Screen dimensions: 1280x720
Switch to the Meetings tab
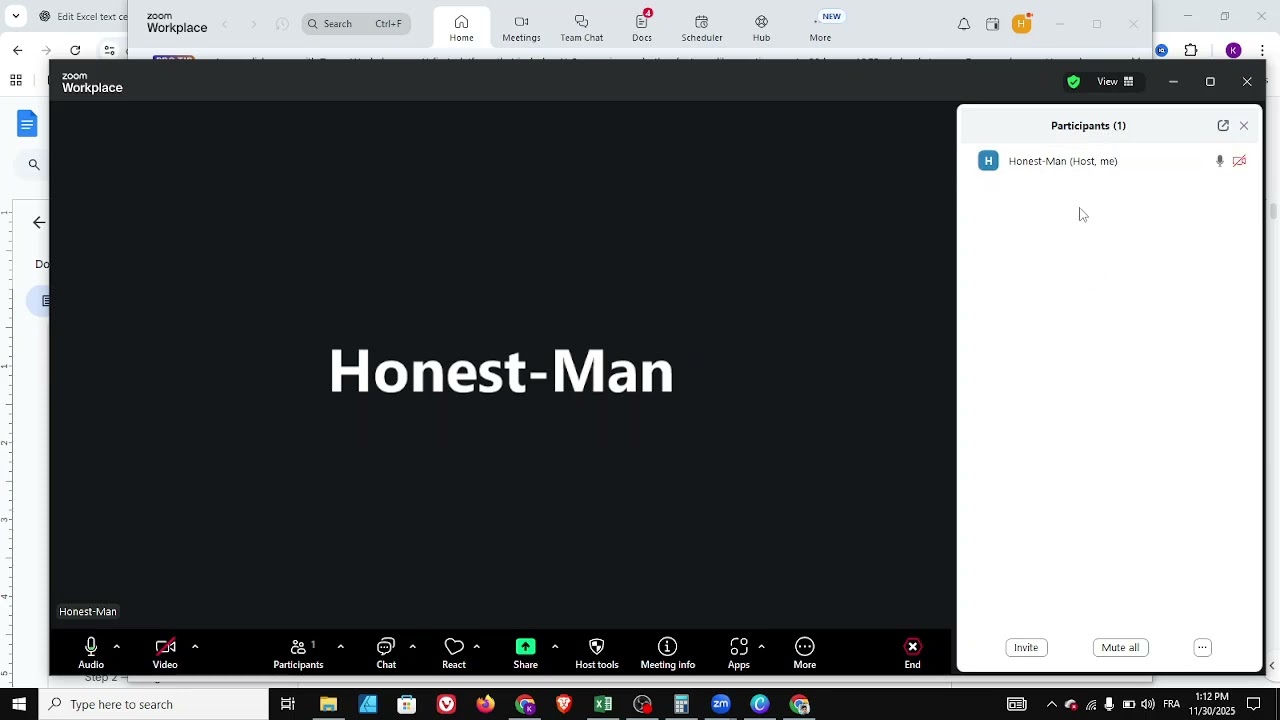coord(521,28)
